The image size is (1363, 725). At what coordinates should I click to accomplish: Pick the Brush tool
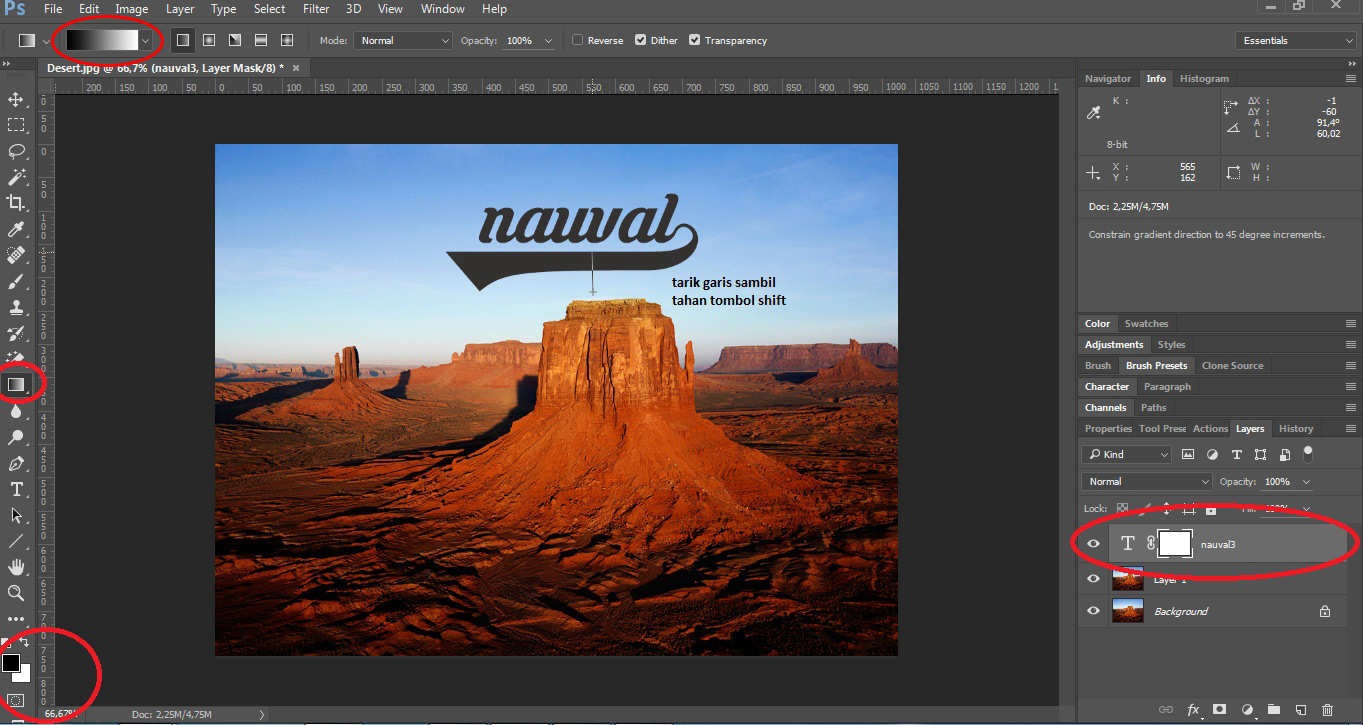pyautogui.click(x=16, y=282)
